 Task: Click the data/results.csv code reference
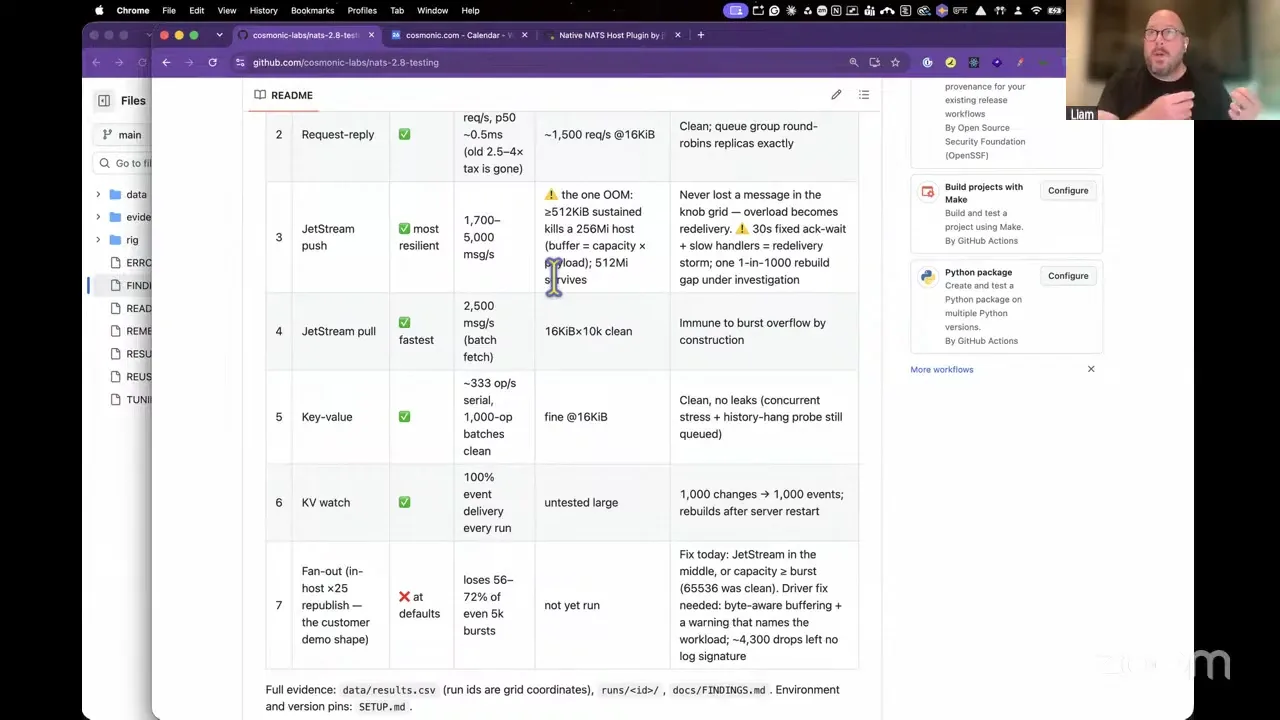(x=389, y=690)
